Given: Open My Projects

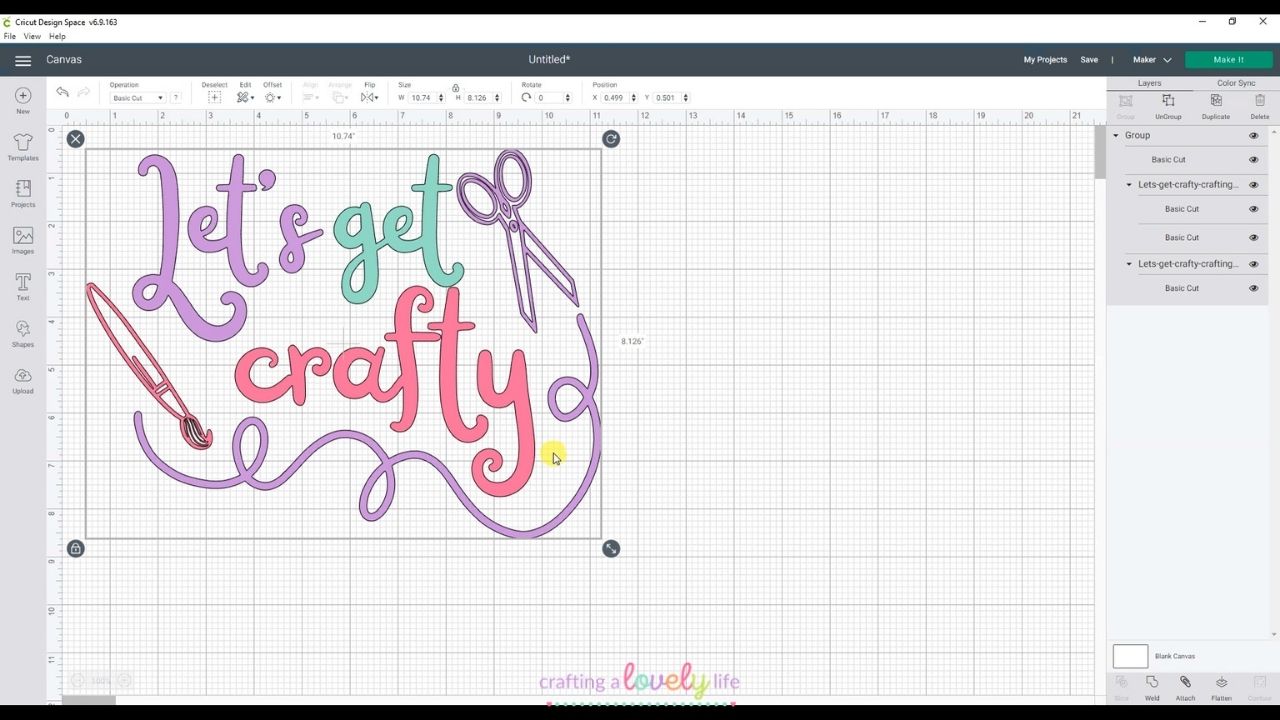Looking at the screenshot, I should (x=1045, y=60).
